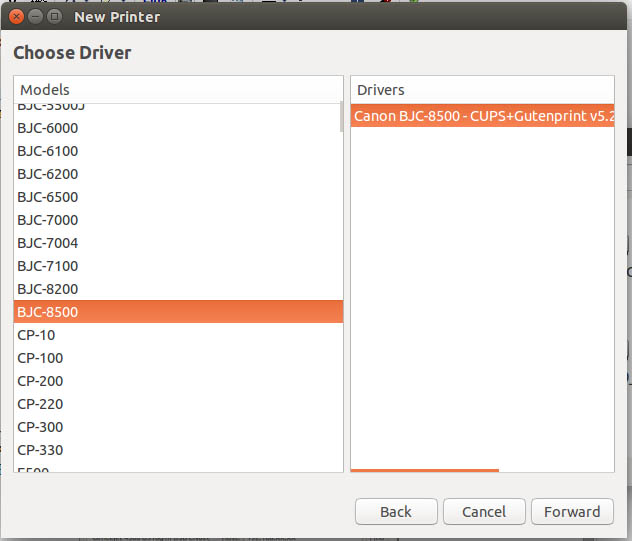
Task: Select model BJC-6100
Action: (178, 151)
